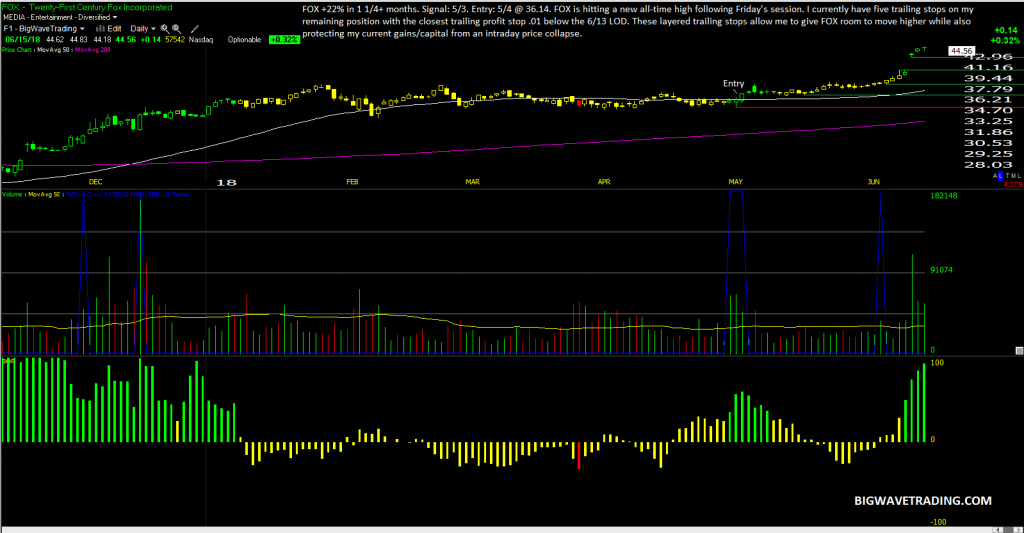Click the MovAvg 50 indicator label

(x=53, y=50)
